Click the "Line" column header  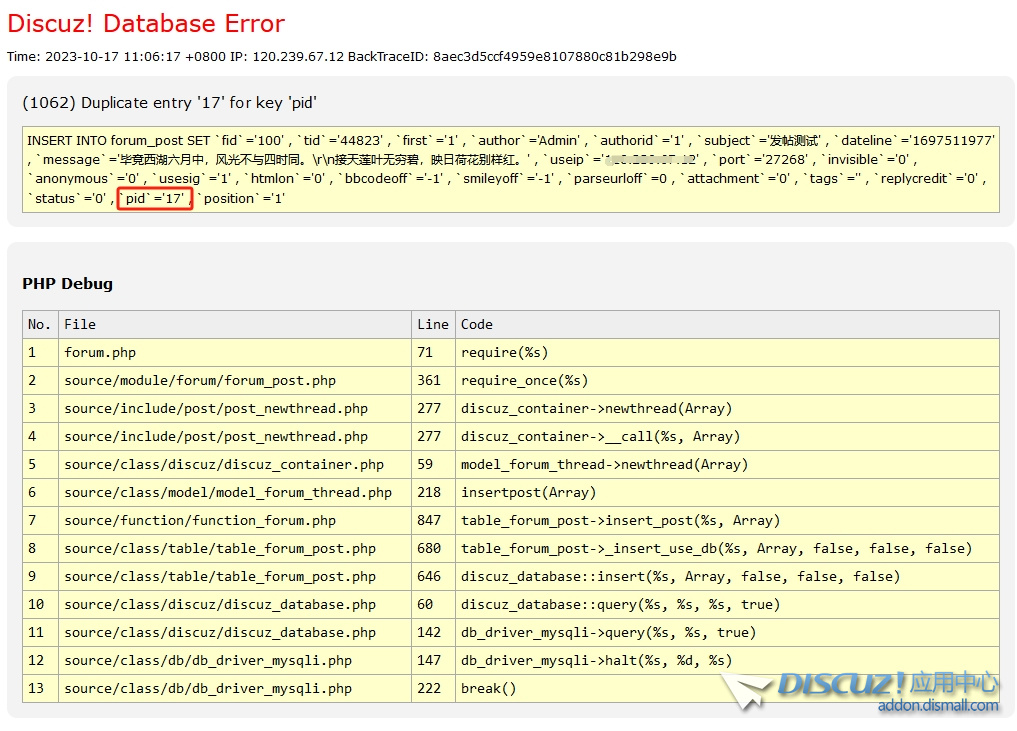[433, 324]
